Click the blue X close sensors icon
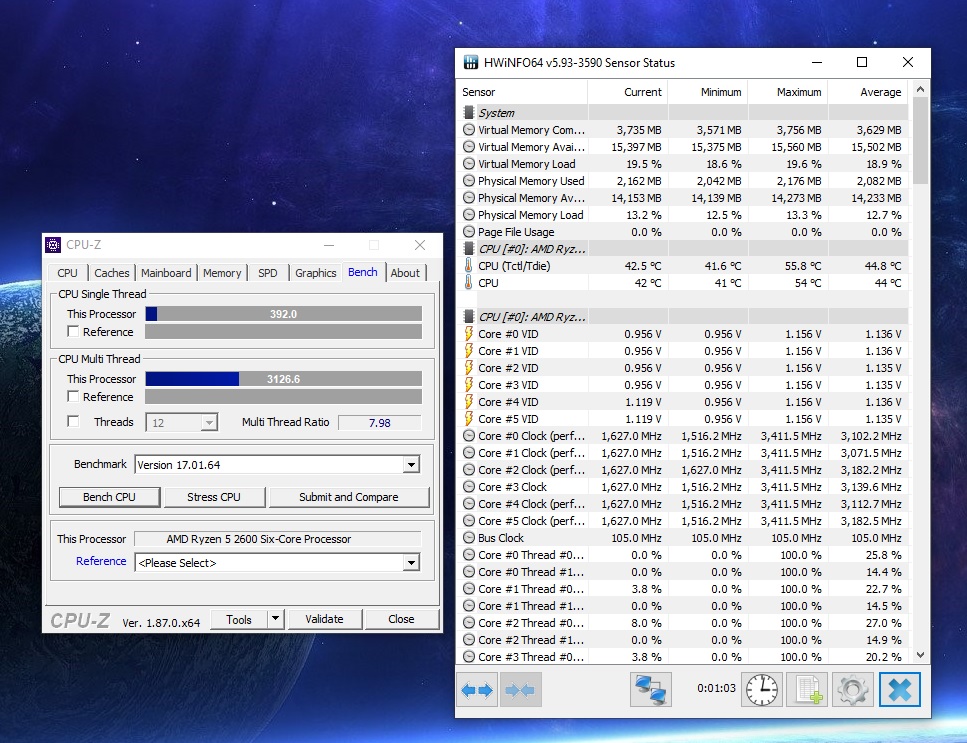This screenshot has width=967, height=743. (900, 689)
